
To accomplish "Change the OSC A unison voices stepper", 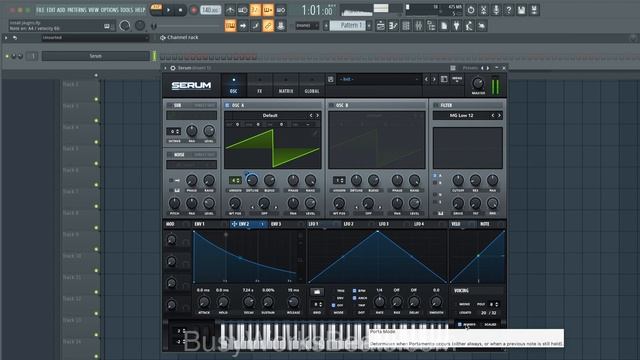I will coord(235,180).
